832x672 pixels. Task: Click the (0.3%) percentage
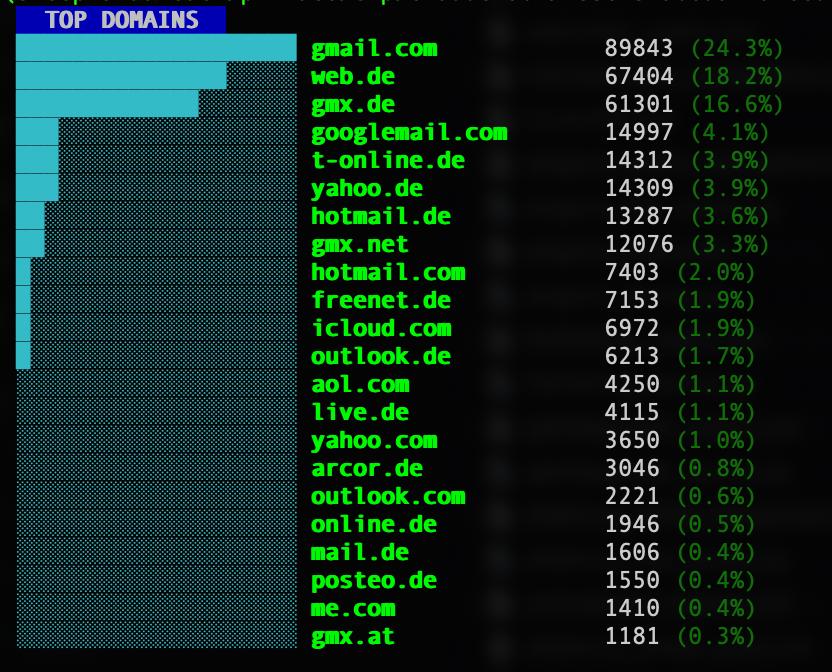(716, 636)
